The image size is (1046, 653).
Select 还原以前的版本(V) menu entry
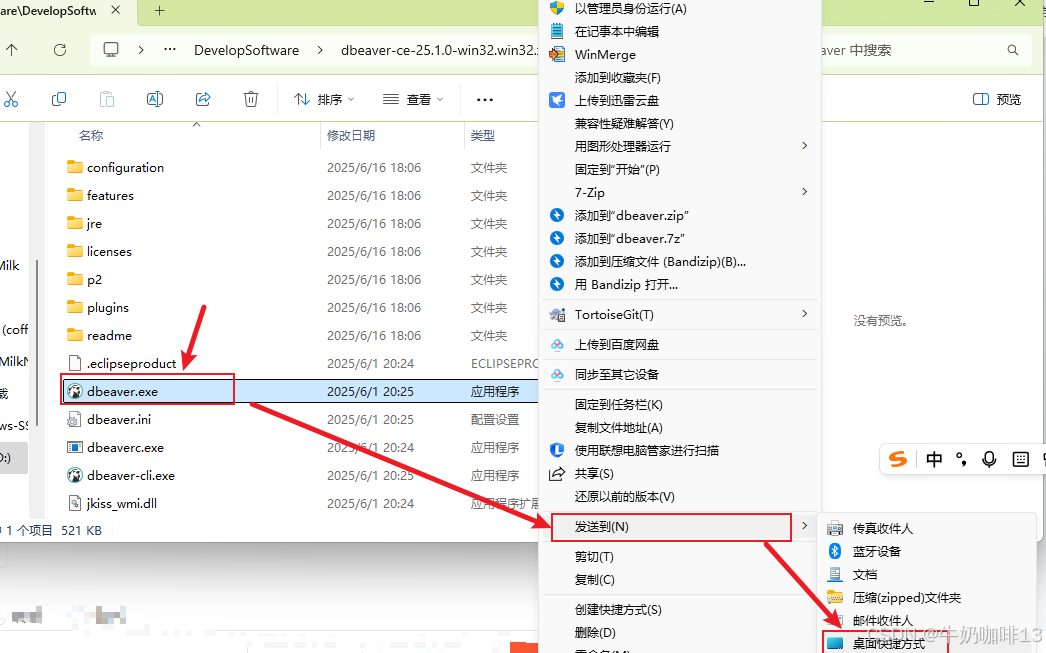[679, 496]
